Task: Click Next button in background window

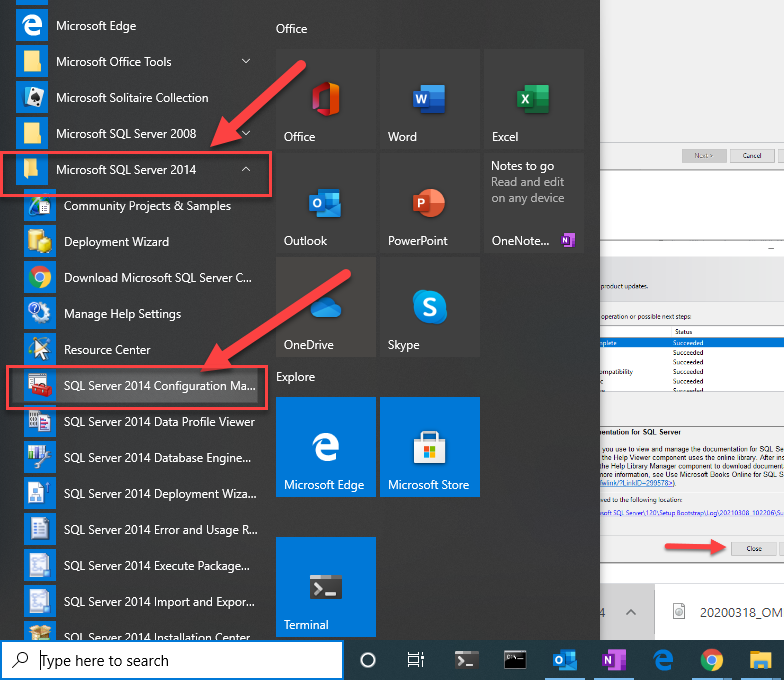Action: pyautogui.click(x=704, y=156)
